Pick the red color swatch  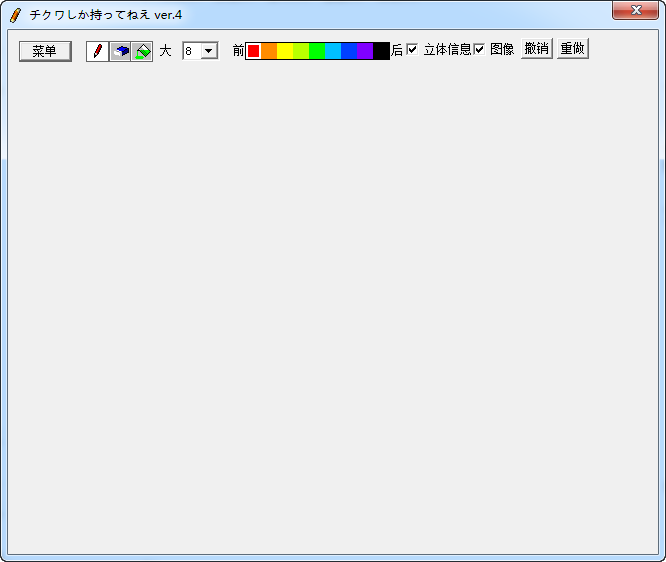tap(254, 51)
